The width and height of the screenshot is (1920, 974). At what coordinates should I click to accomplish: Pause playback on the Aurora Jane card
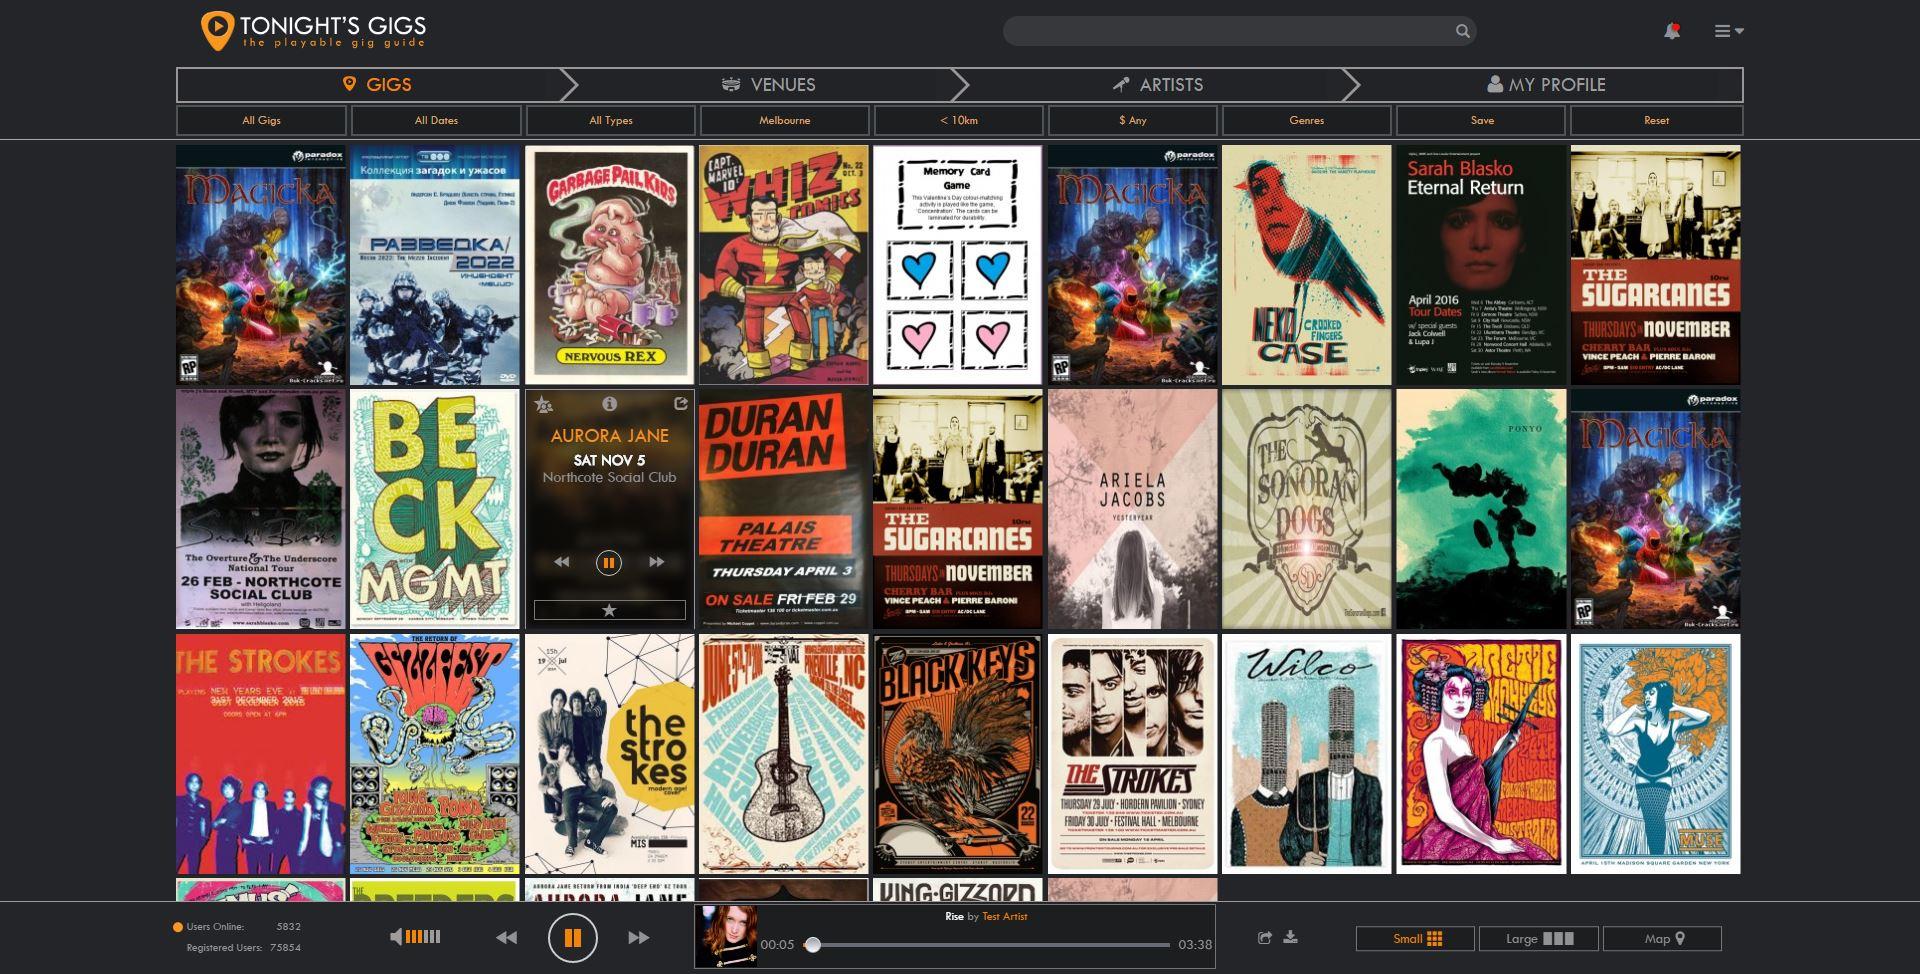(x=608, y=563)
